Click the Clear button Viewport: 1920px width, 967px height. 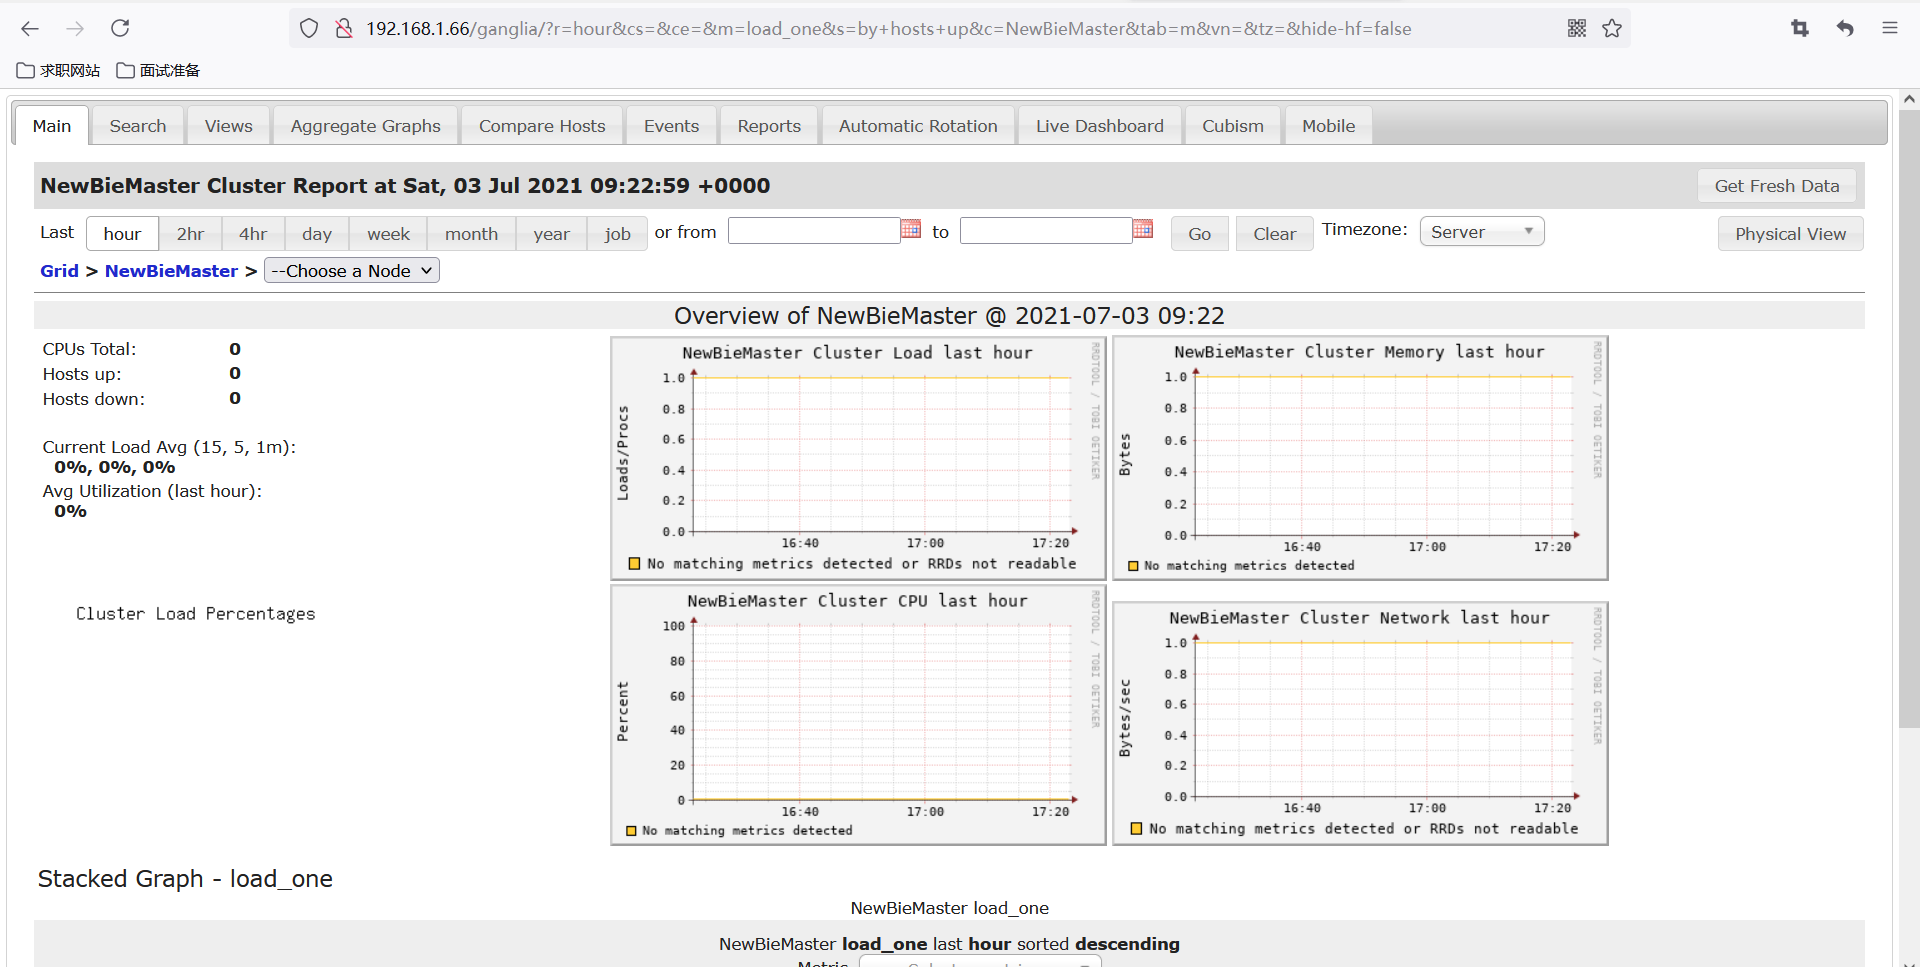point(1275,234)
